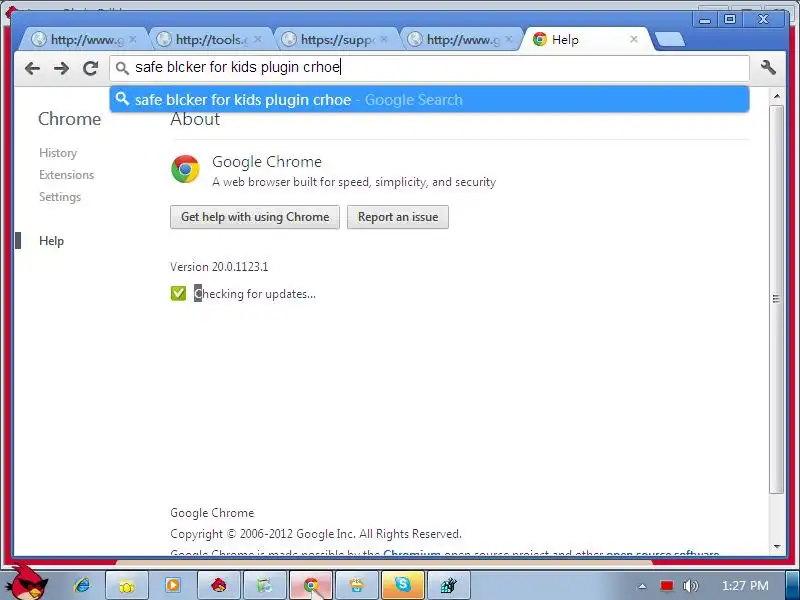Open Skype from the taskbar
This screenshot has height=600, width=800.
pyautogui.click(x=403, y=585)
